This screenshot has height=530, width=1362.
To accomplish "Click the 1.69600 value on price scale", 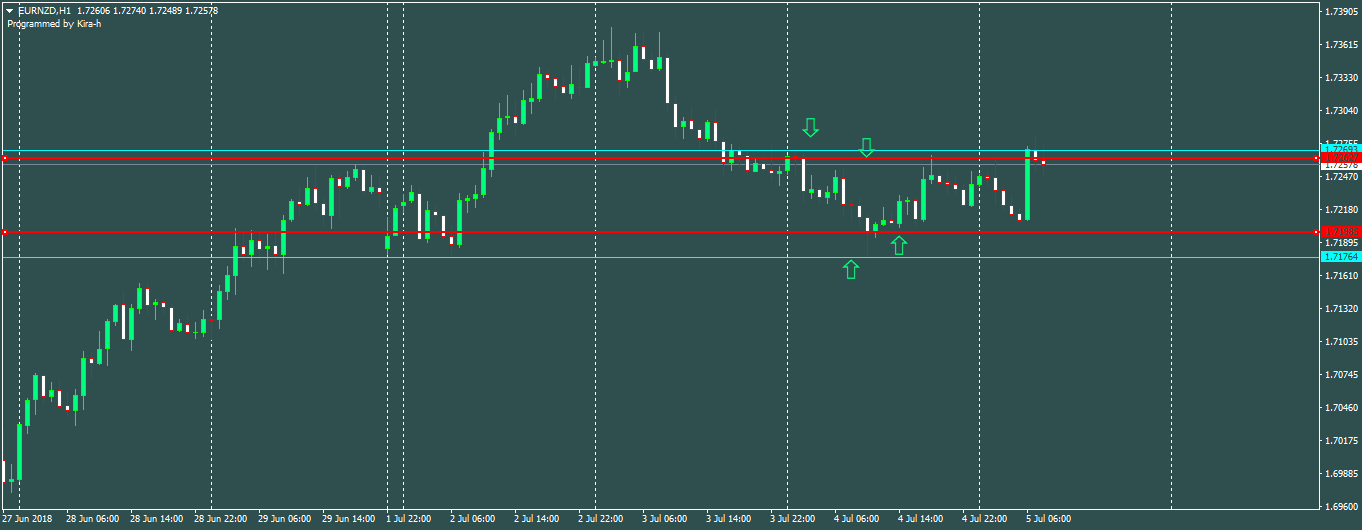I will click(x=1340, y=505).
